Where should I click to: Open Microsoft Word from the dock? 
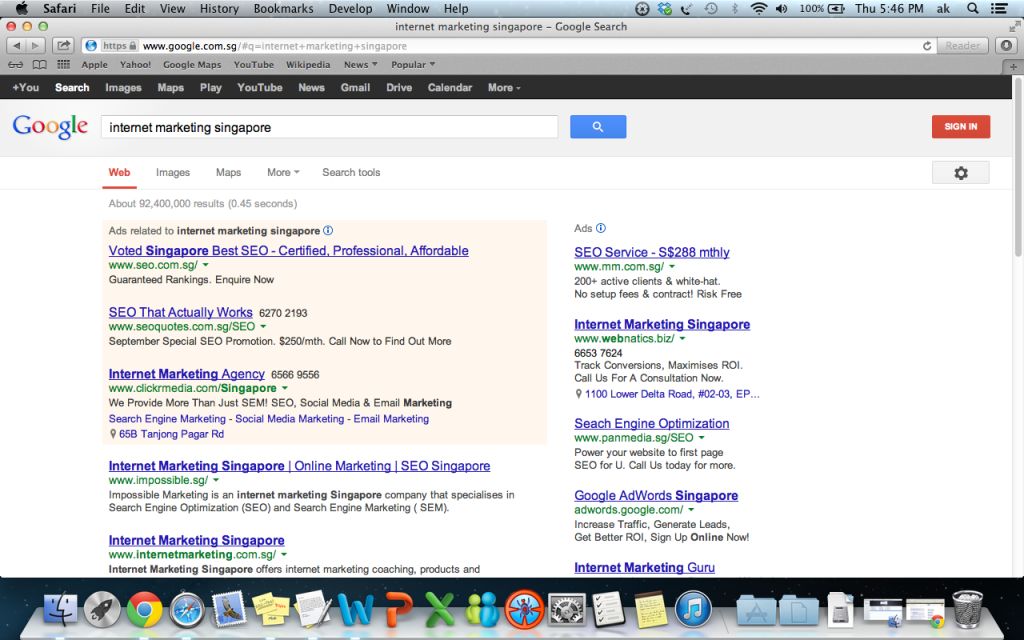pos(355,609)
